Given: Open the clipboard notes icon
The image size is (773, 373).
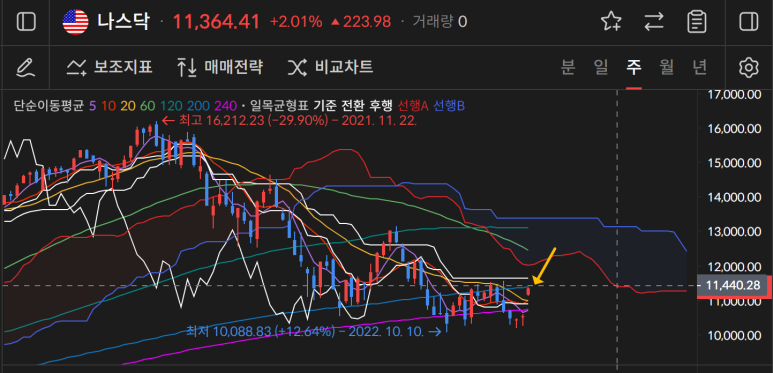Looking at the screenshot, I should click(697, 22).
